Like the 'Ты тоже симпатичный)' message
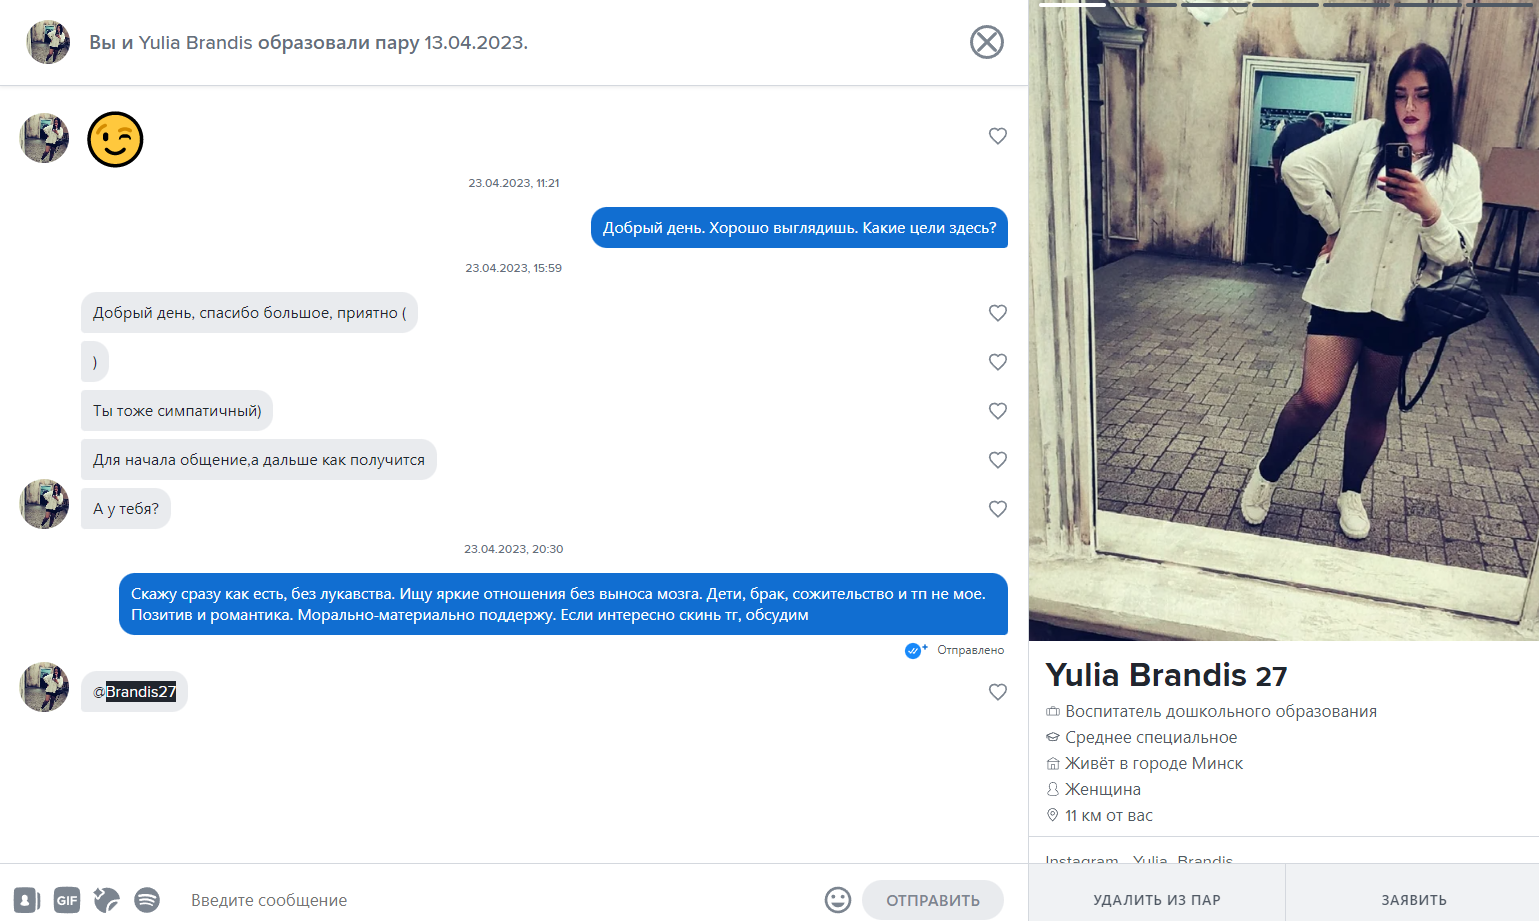Screen dimensions: 1539x921 (x=997, y=411)
